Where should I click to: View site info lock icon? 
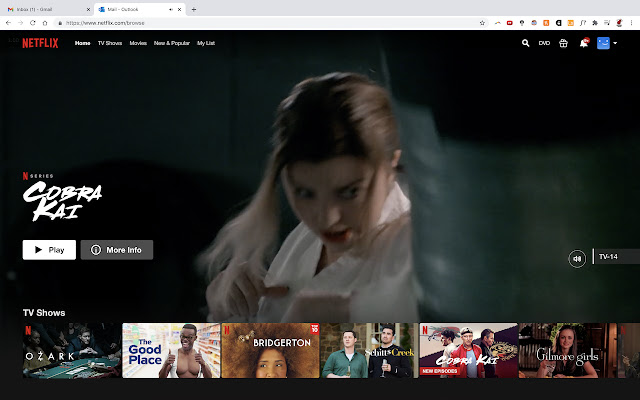point(60,23)
